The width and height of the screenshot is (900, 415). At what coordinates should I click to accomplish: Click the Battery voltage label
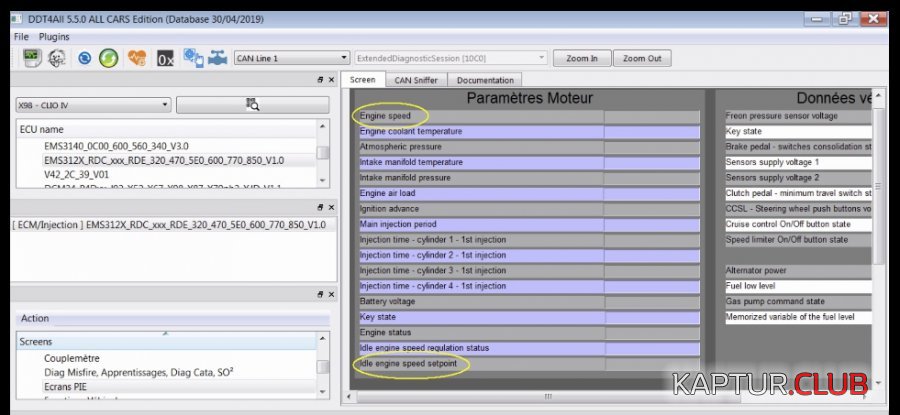pyautogui.click(x=387, y=301)
